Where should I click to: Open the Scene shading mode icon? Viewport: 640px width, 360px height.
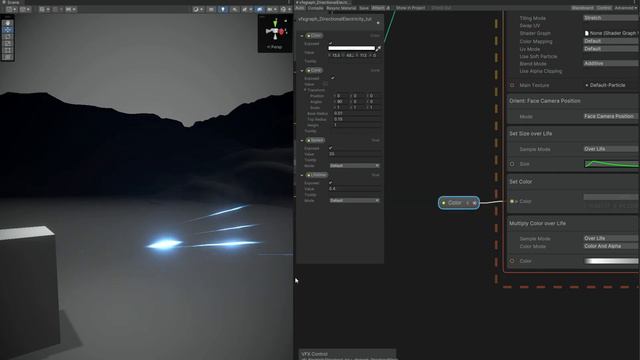point(198,9)
